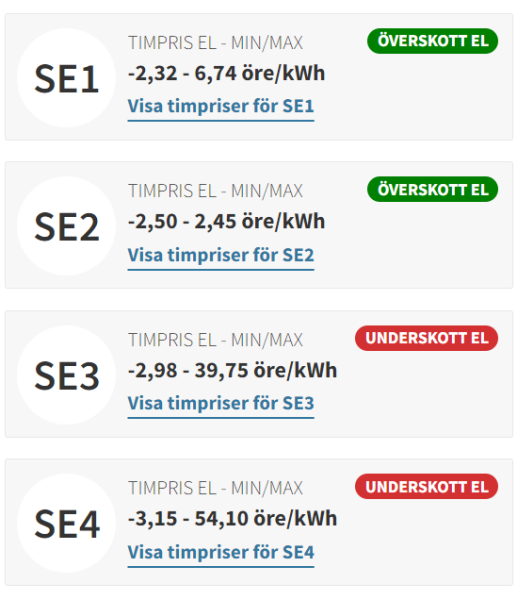Click red UNDERSKOTT EL tag in SE4 card
The height and width of the screenshot is (600, 517).
(426, 487)
